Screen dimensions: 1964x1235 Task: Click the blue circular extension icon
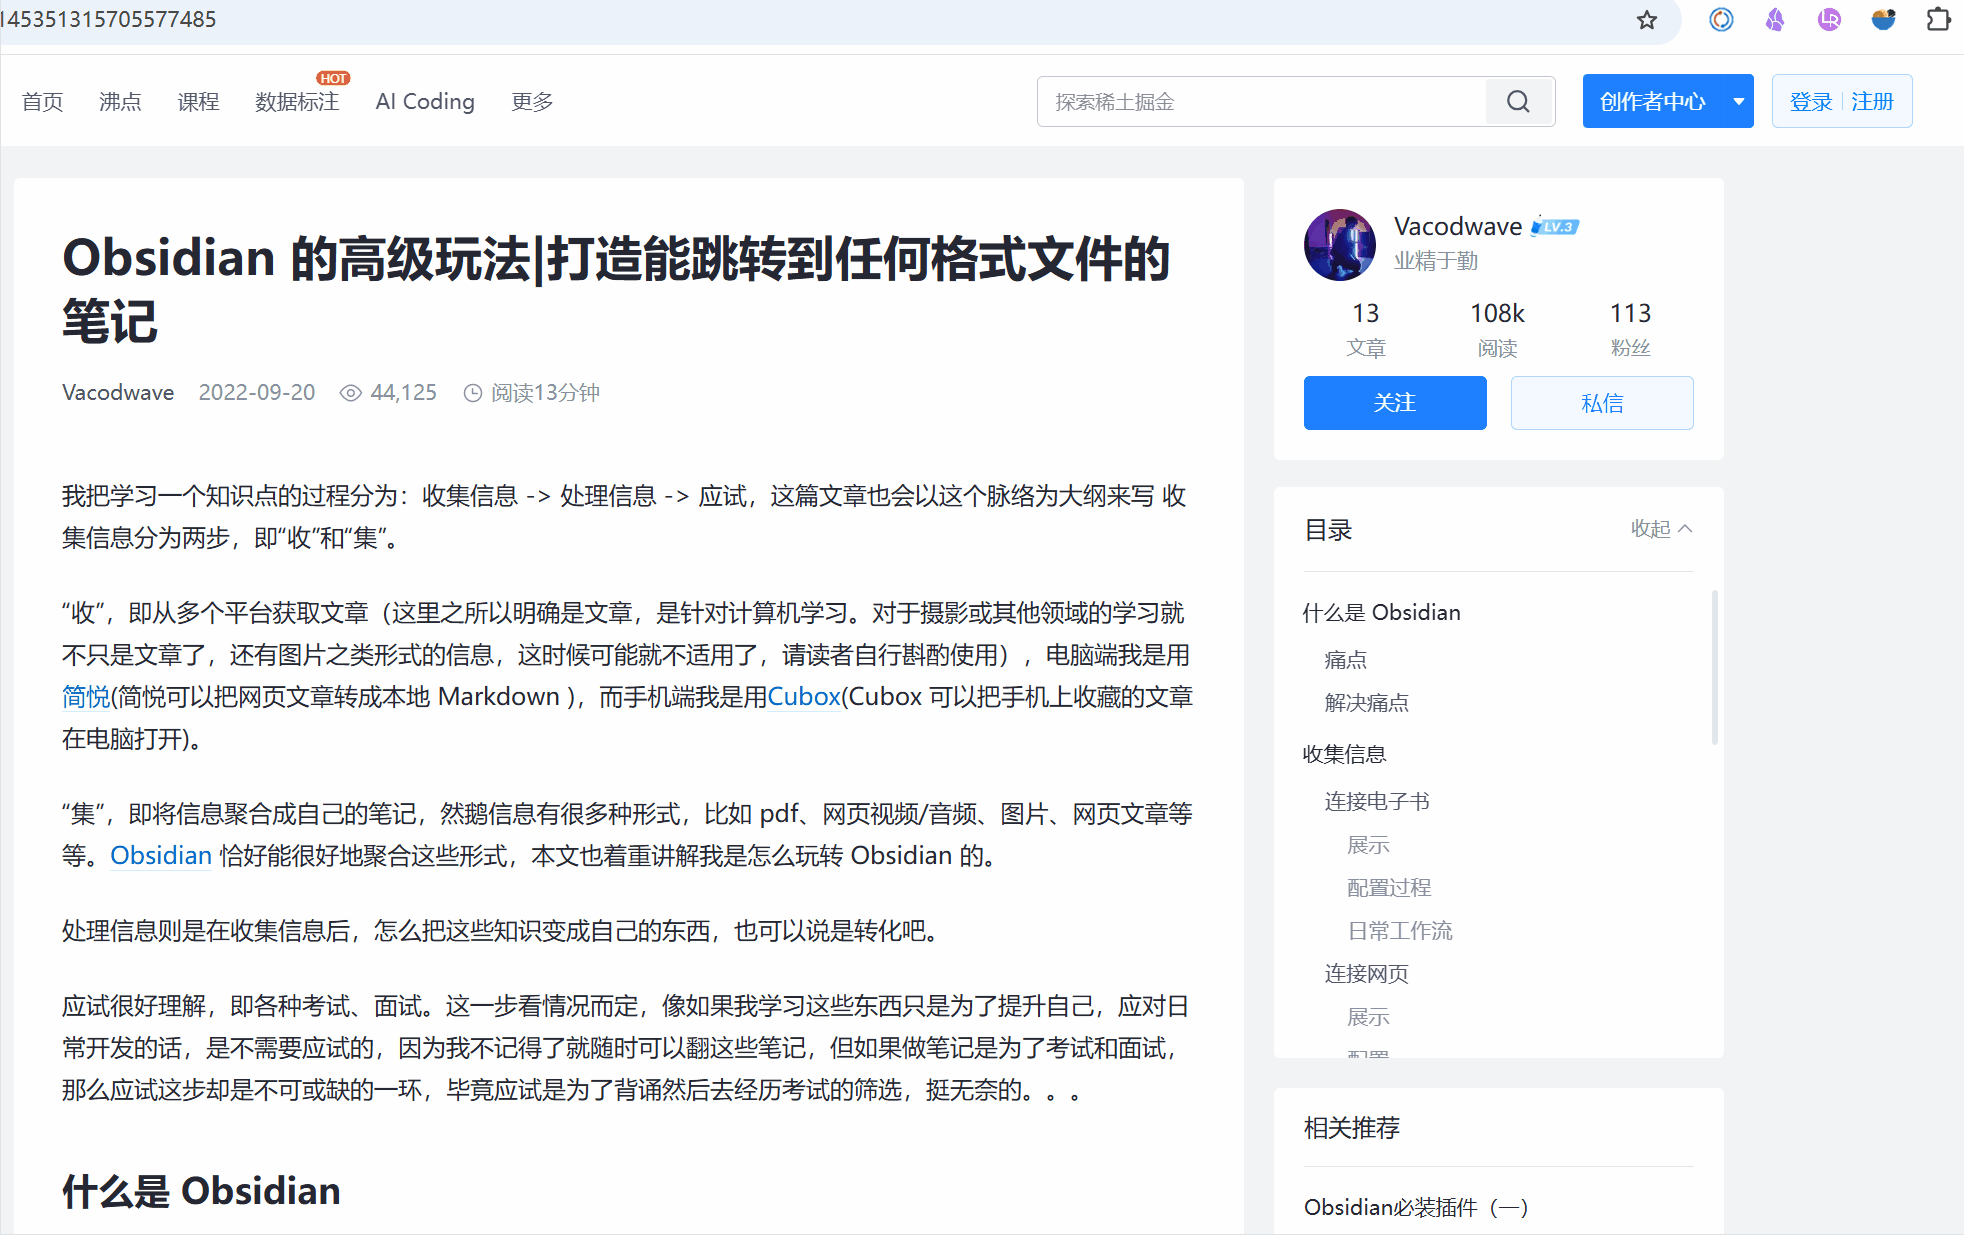point(1721,20)
